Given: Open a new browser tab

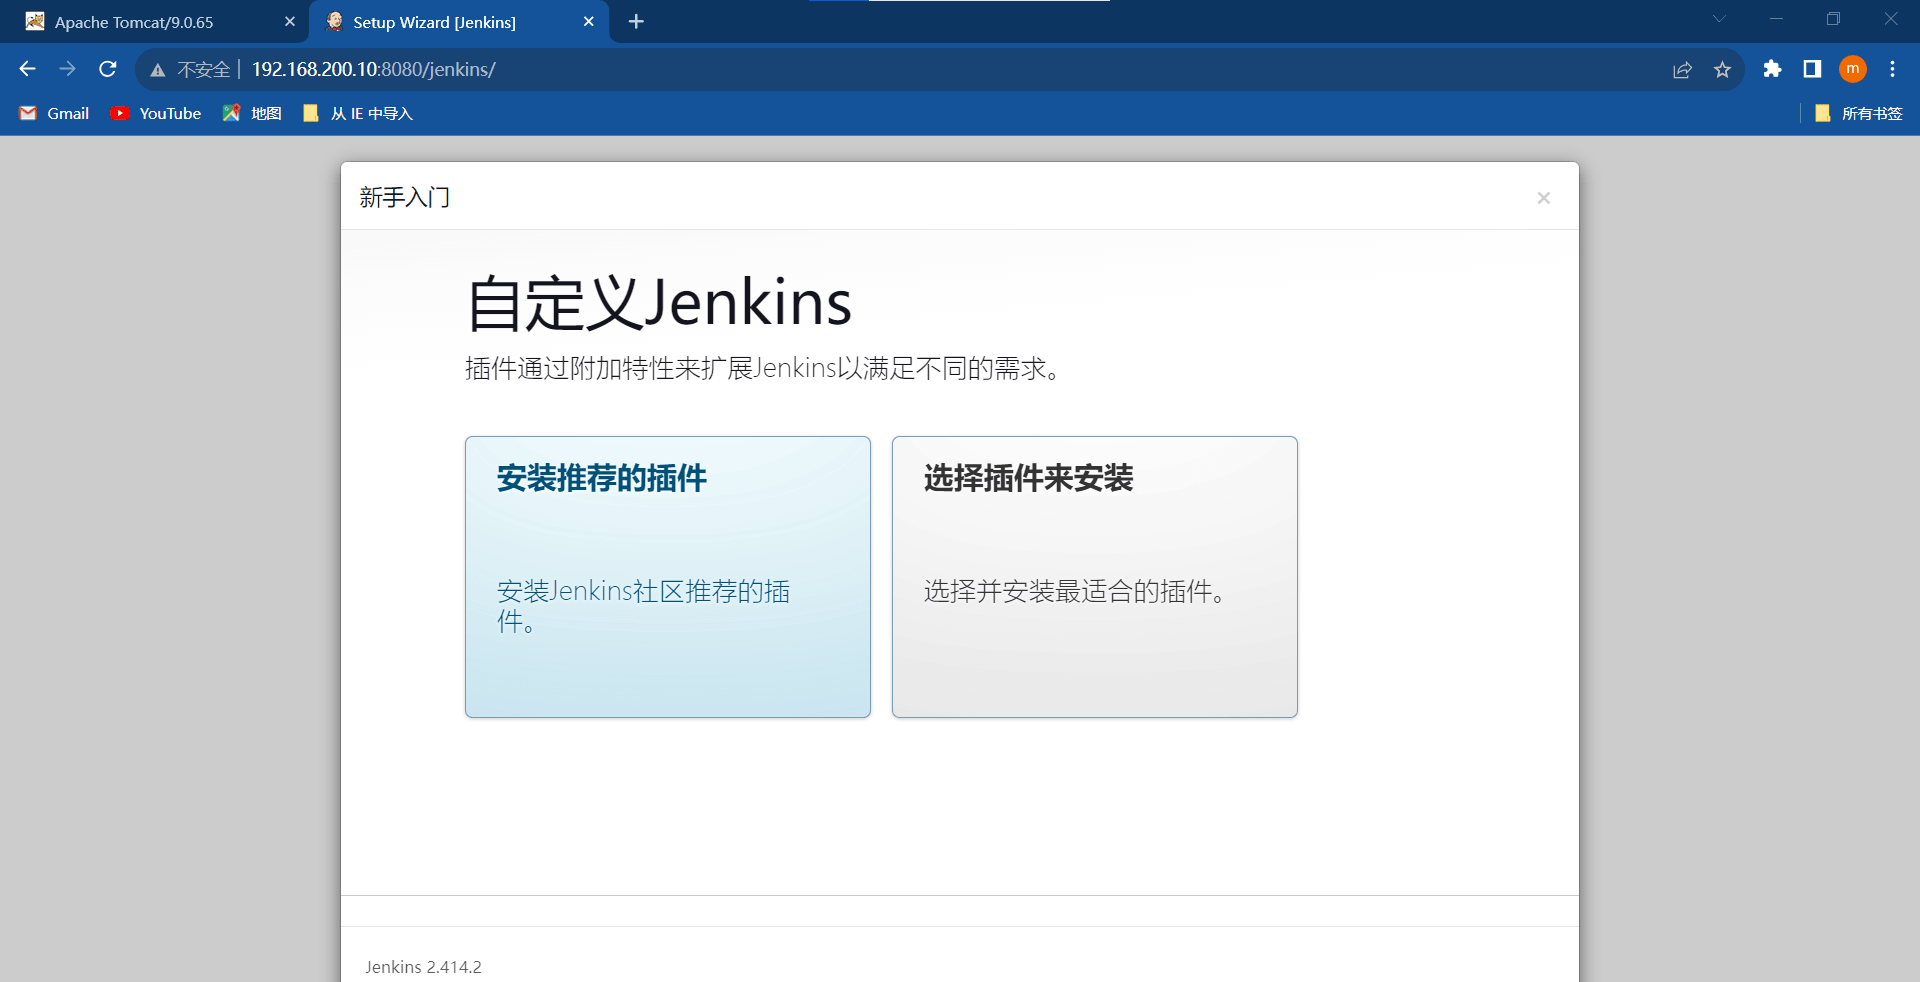Looking at the screenshot, I should click(x=636, y=22).
